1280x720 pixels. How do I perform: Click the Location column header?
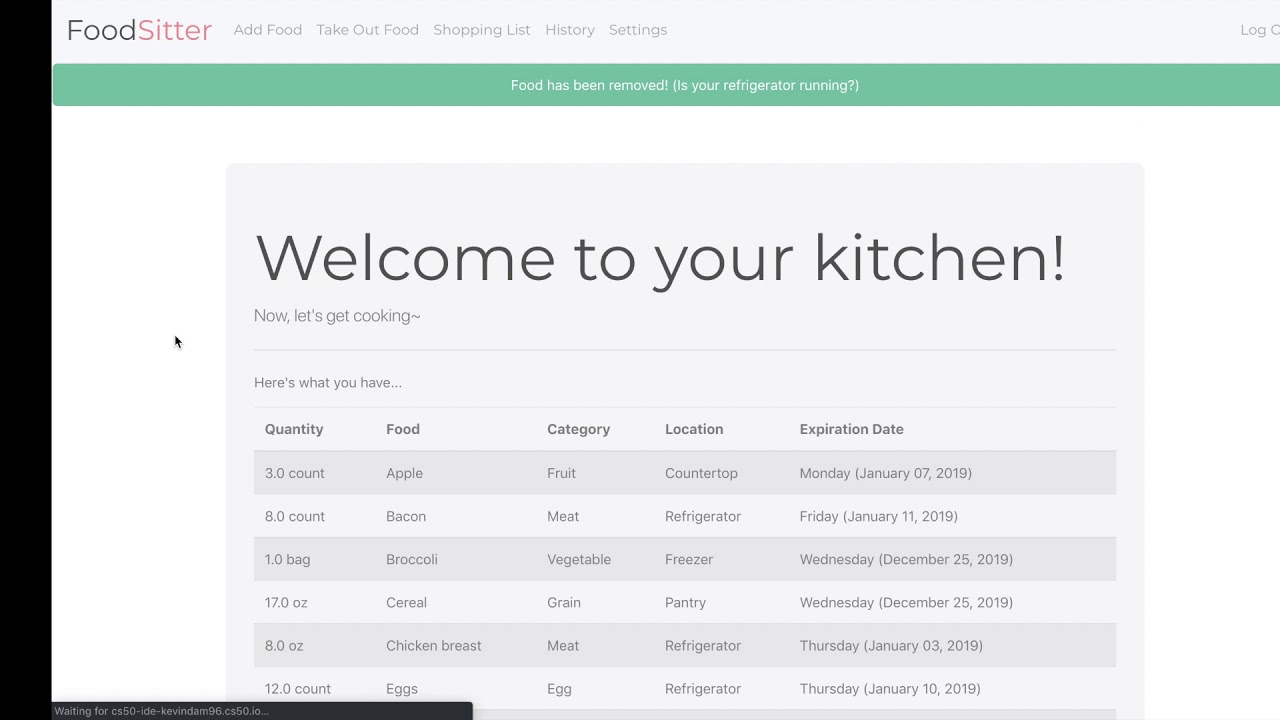point(694,429)
